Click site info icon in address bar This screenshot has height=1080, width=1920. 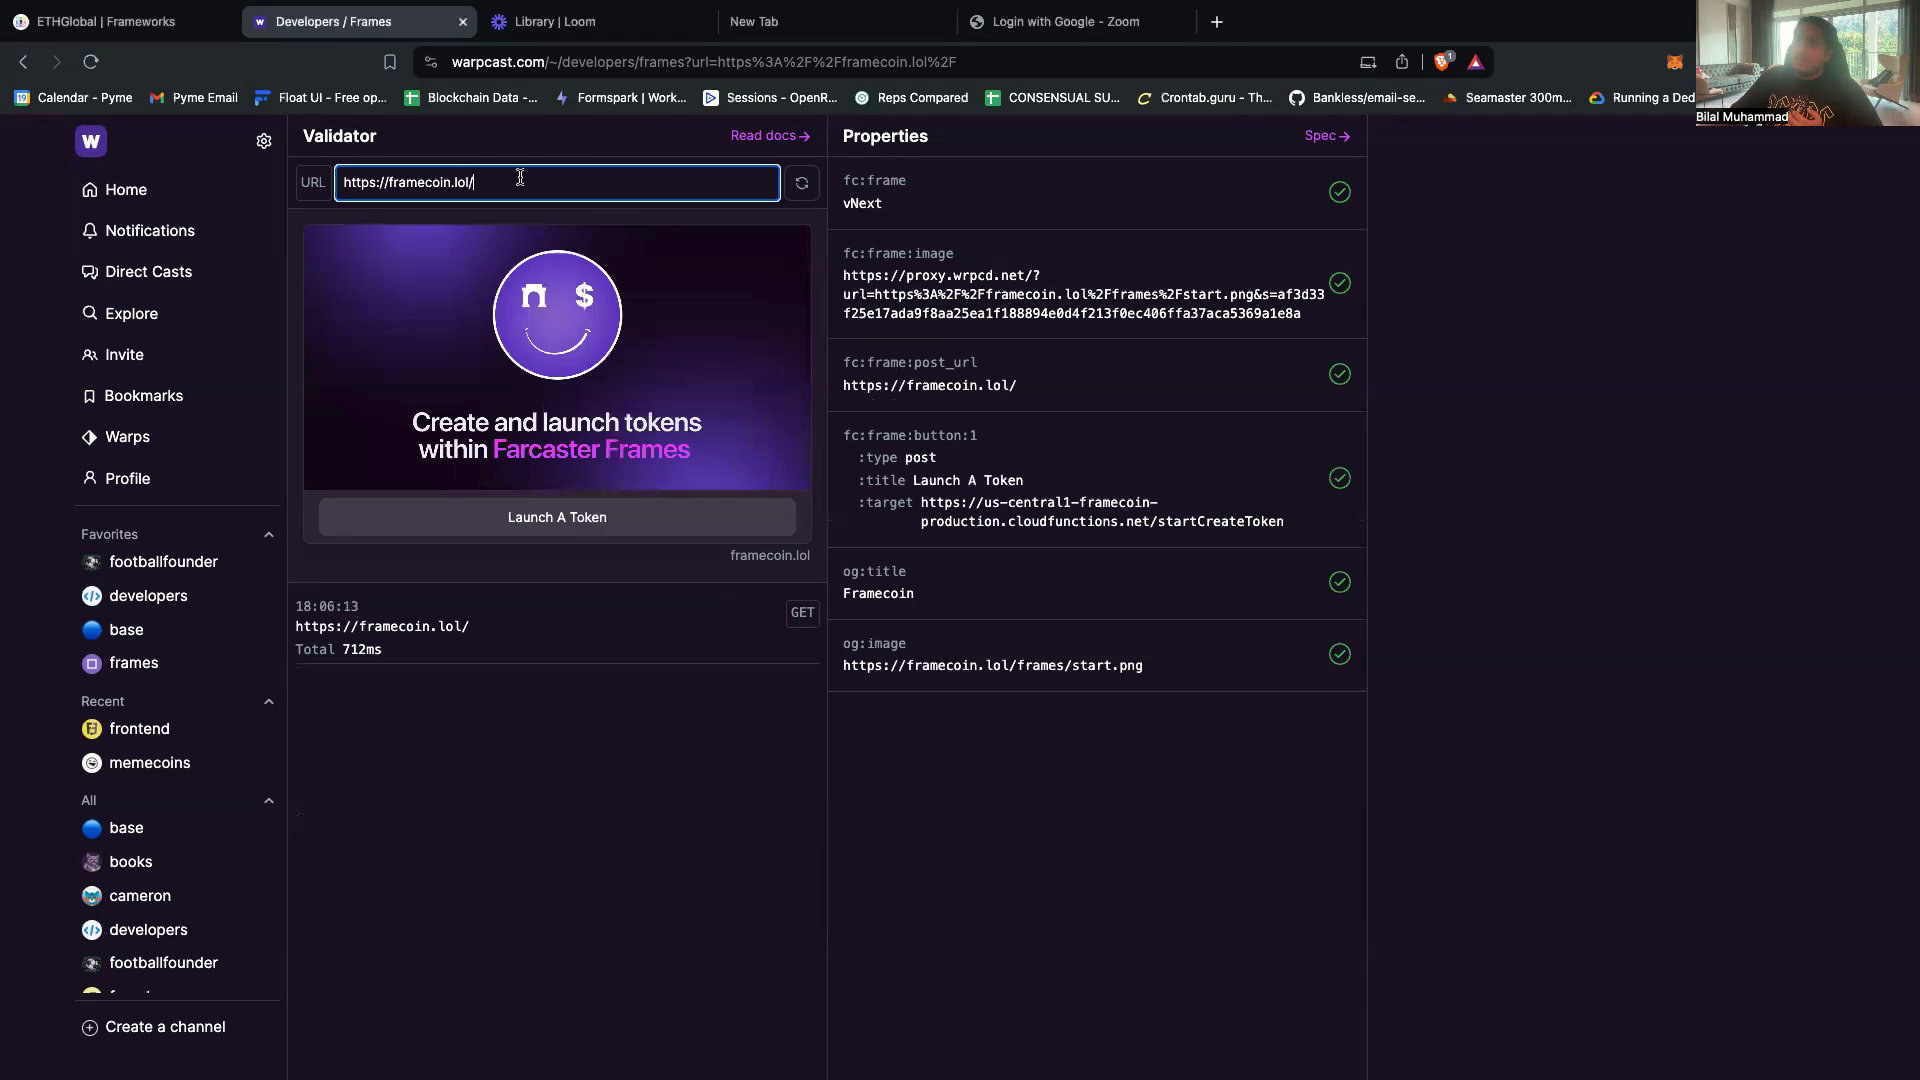point(431,62)
